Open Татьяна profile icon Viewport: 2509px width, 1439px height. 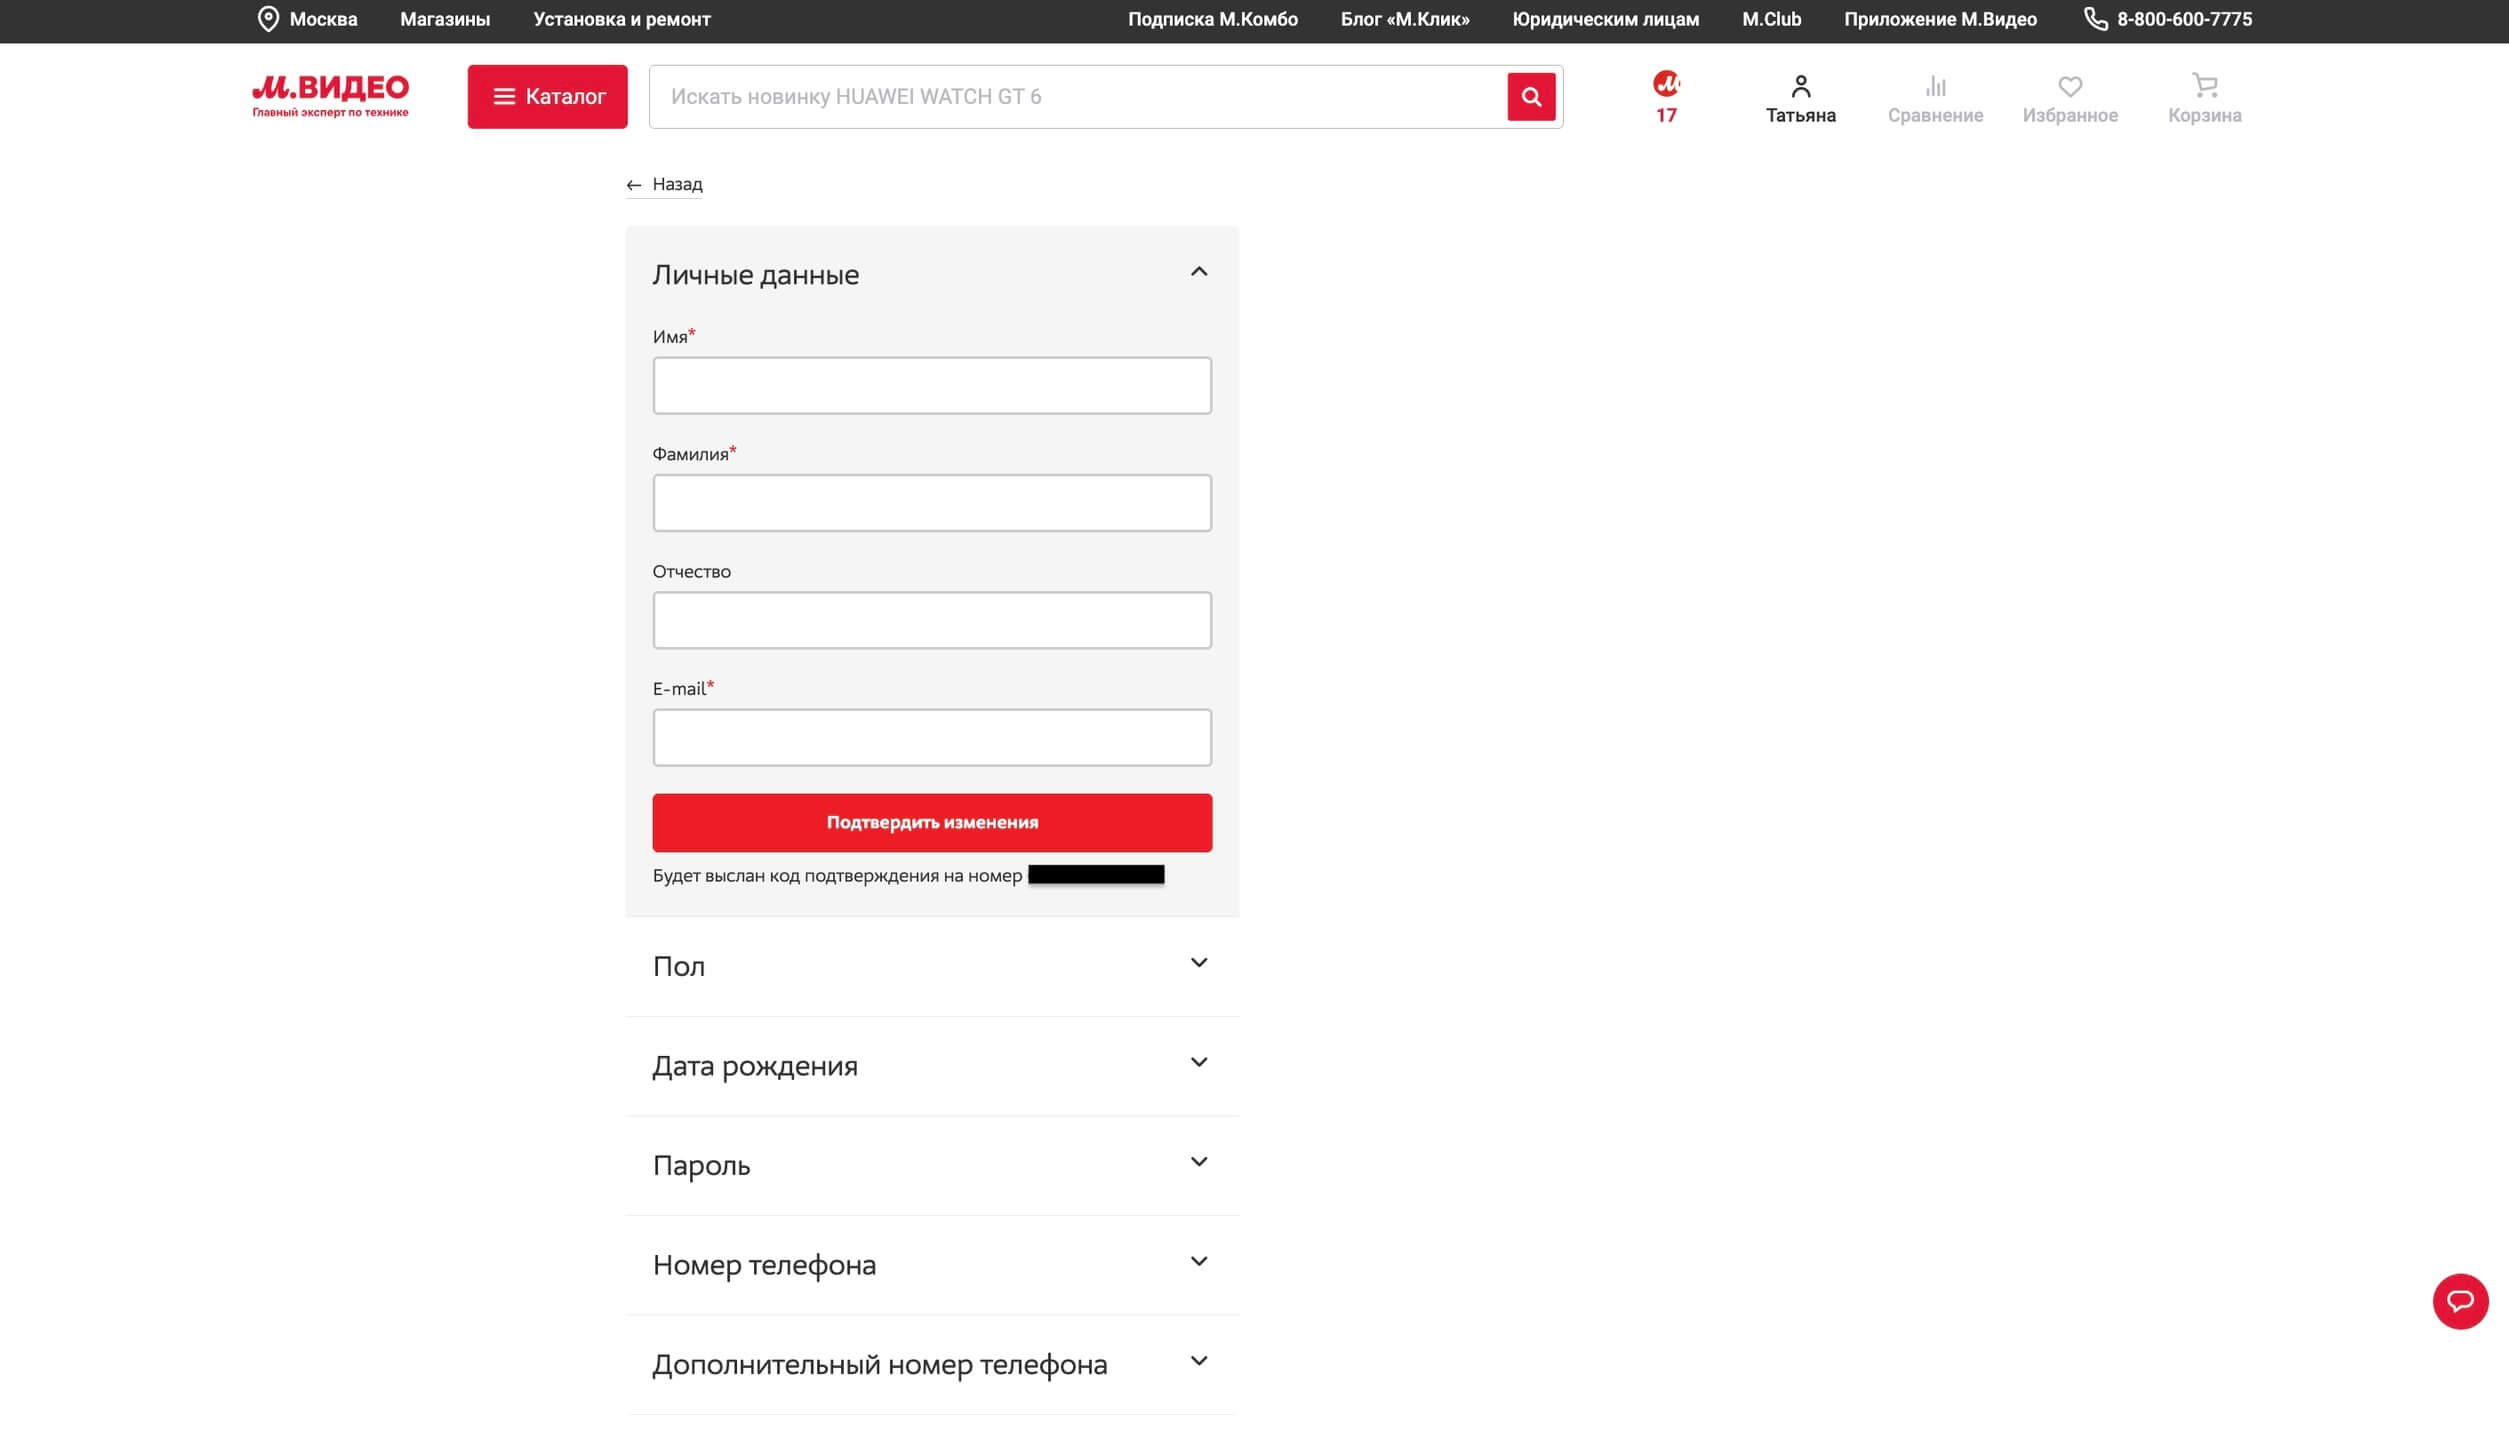click(1800, 98)
